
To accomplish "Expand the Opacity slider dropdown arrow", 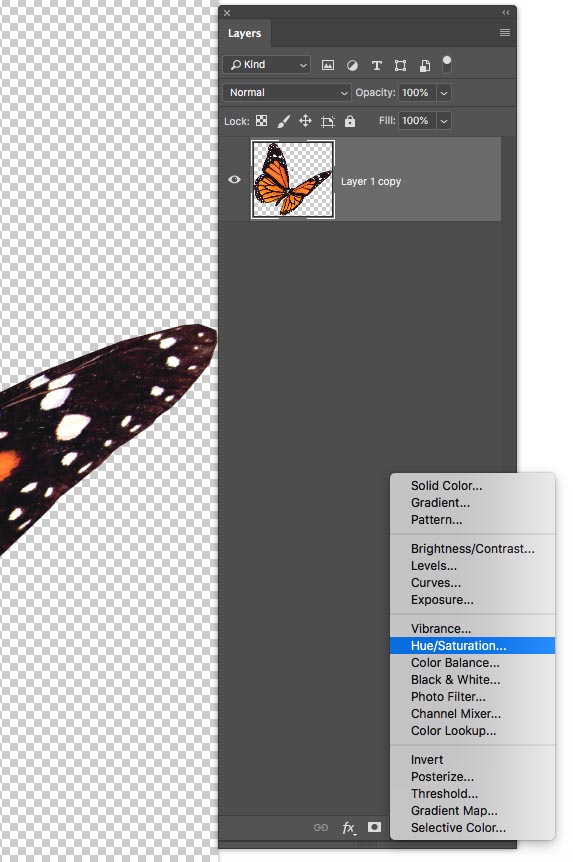I will tap(444, 92).
